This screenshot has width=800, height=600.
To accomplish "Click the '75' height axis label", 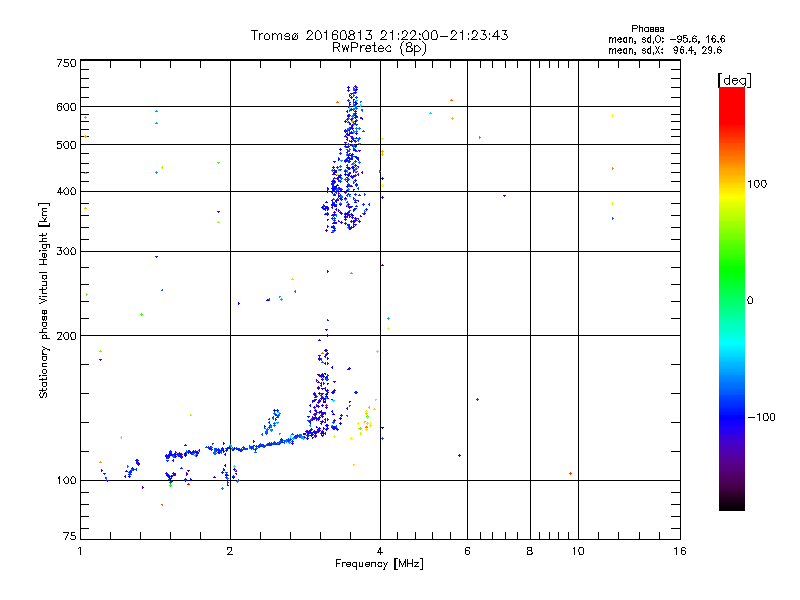I will click(70, 536).
